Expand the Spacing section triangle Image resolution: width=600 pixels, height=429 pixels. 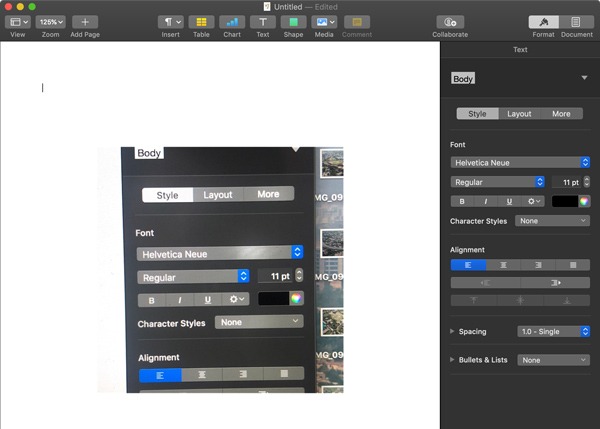point(452,331)
